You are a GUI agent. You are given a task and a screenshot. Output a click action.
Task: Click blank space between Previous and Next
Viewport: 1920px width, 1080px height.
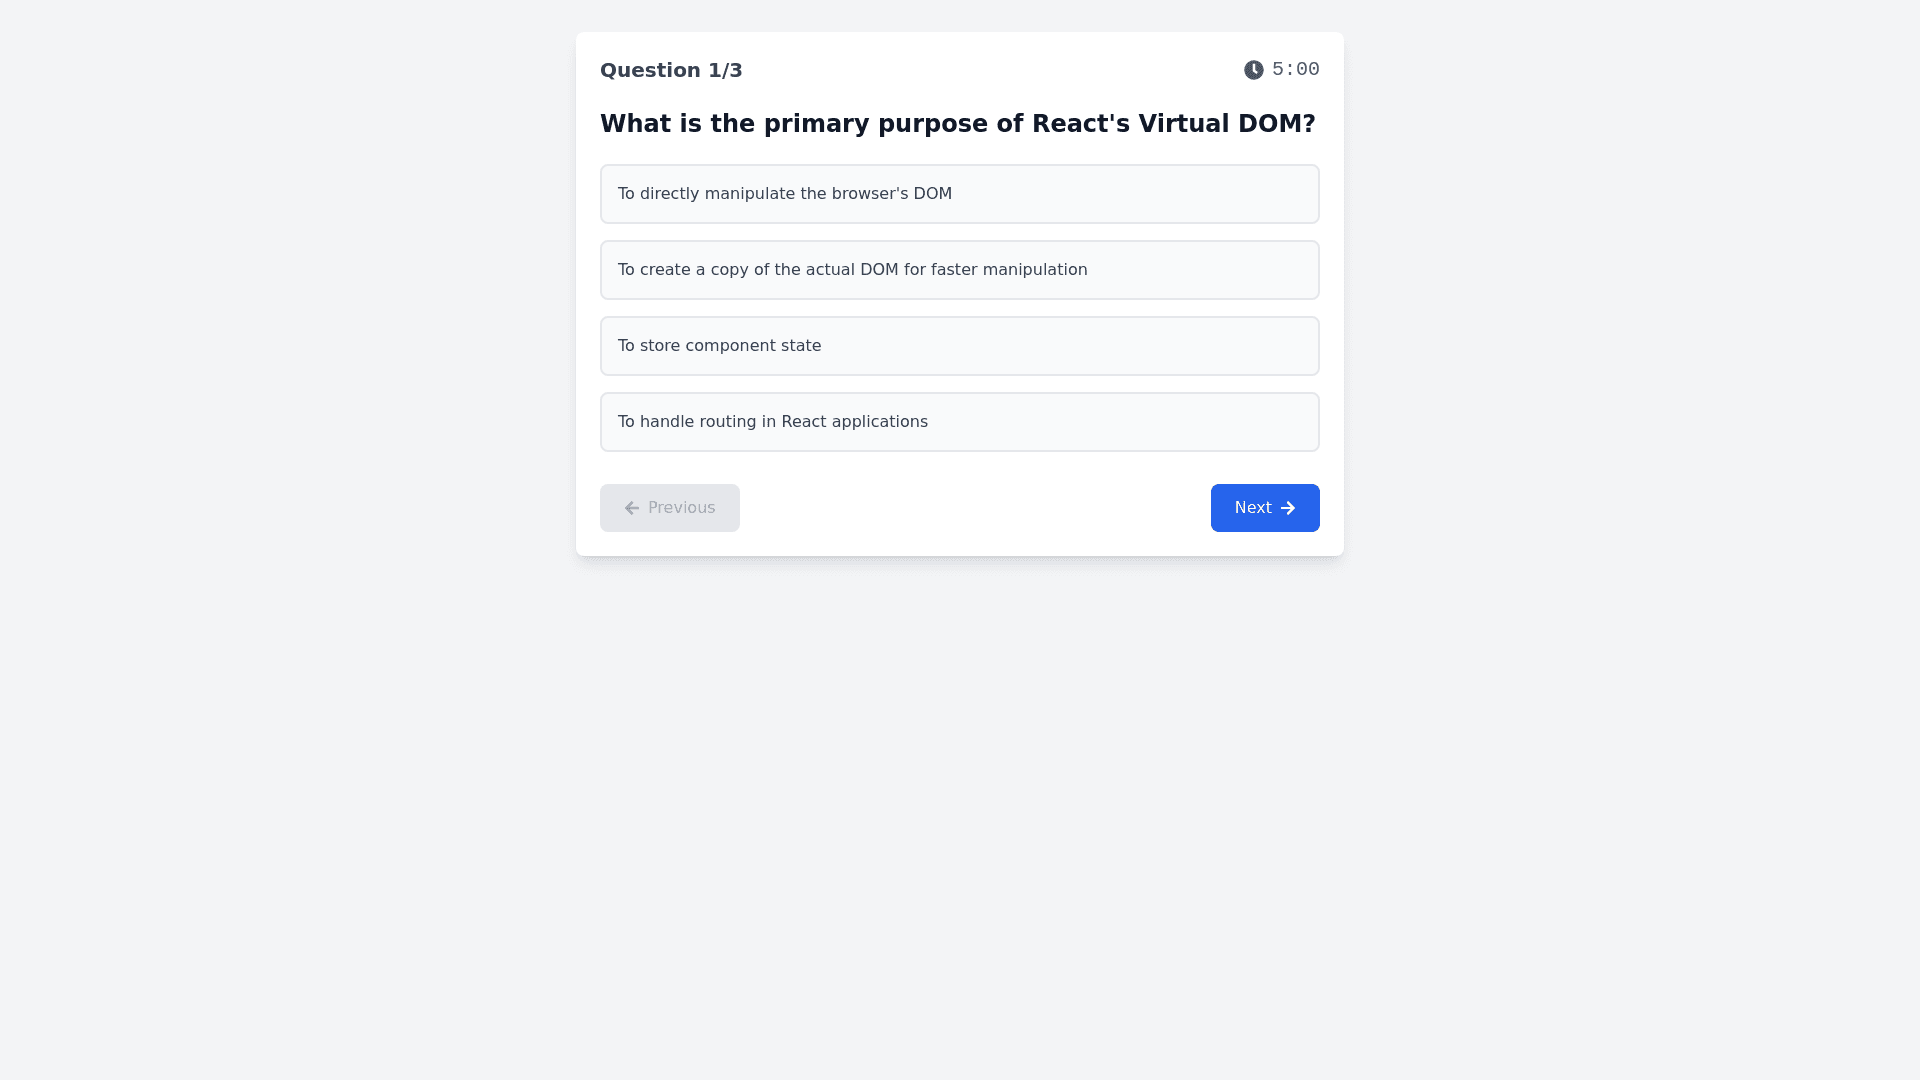tap(975, 508)
